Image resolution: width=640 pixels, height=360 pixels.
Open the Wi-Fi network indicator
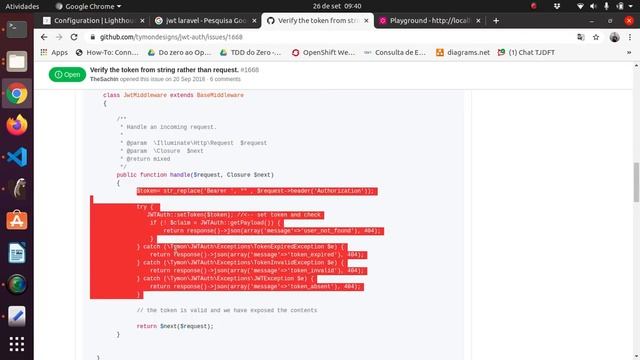tap(580, 6)
